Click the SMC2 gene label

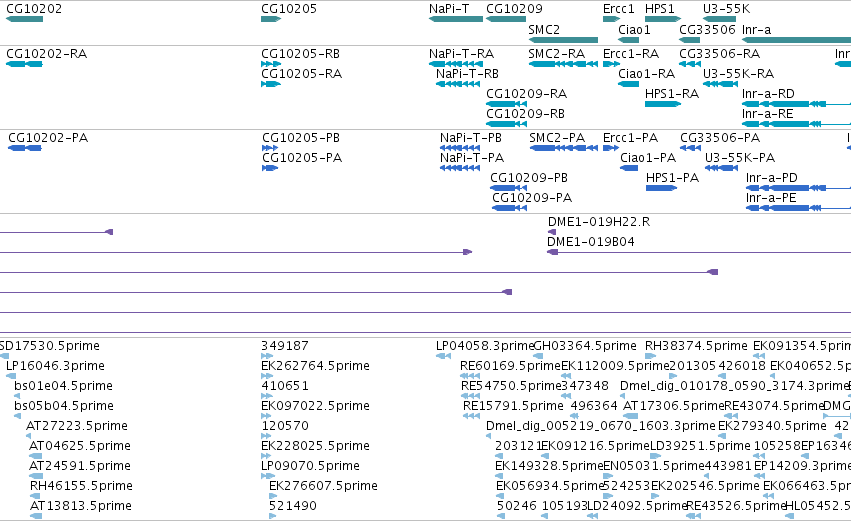pyautogui.click(x=544, y=30)
